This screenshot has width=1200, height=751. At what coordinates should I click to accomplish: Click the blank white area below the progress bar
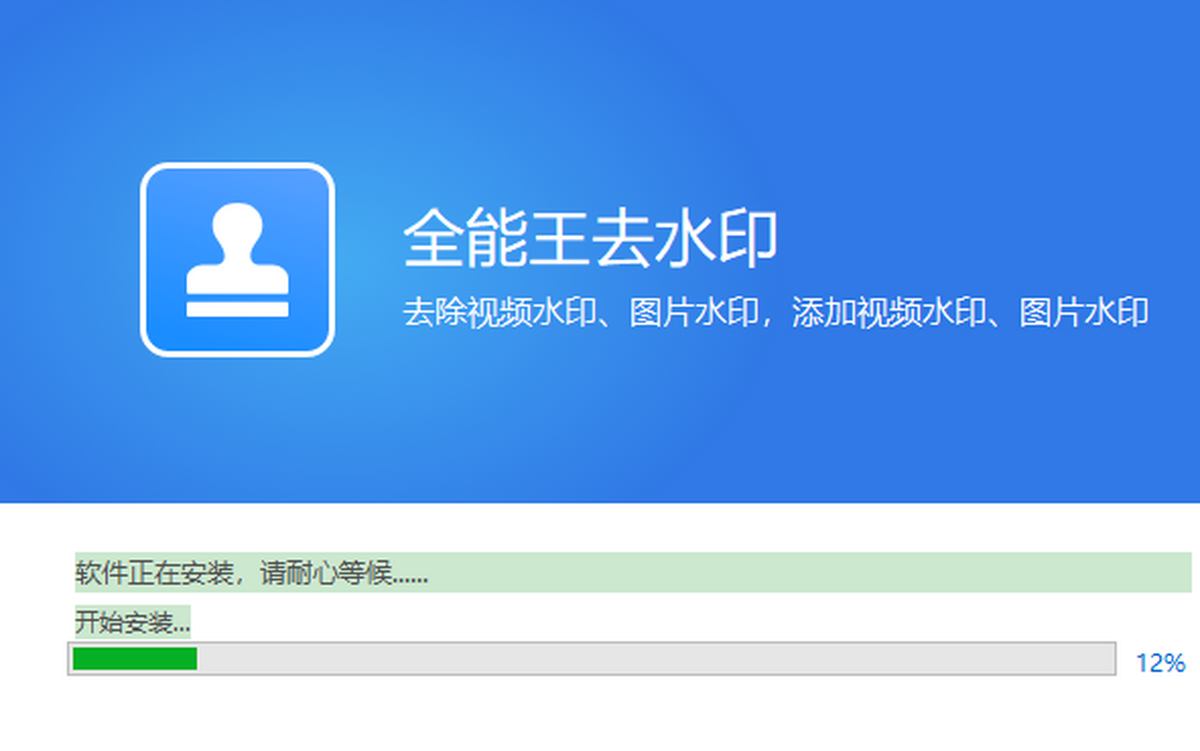[600, 715]
